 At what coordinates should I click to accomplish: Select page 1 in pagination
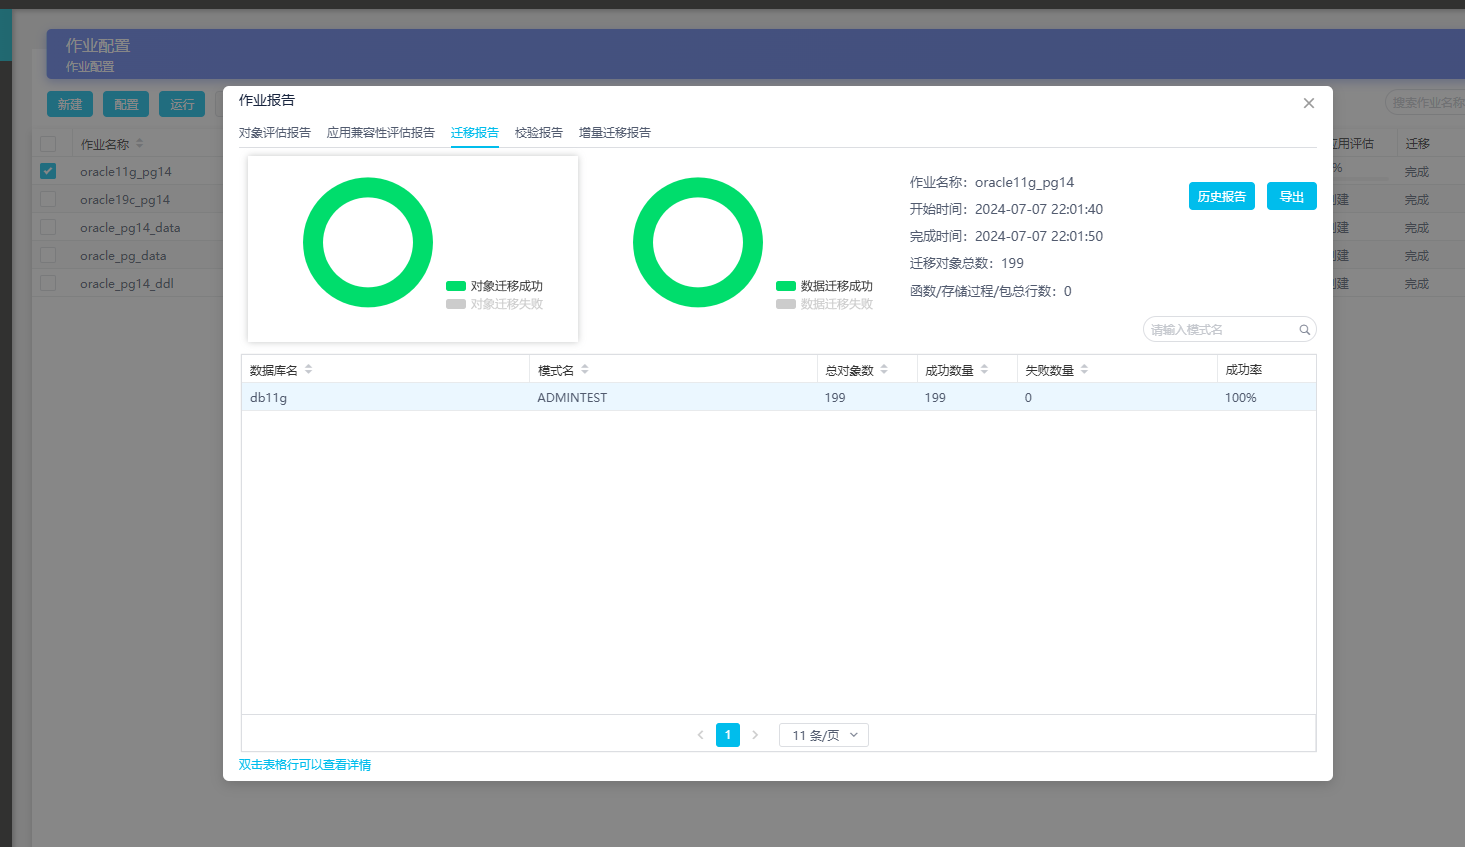click(x=728, y=735)
